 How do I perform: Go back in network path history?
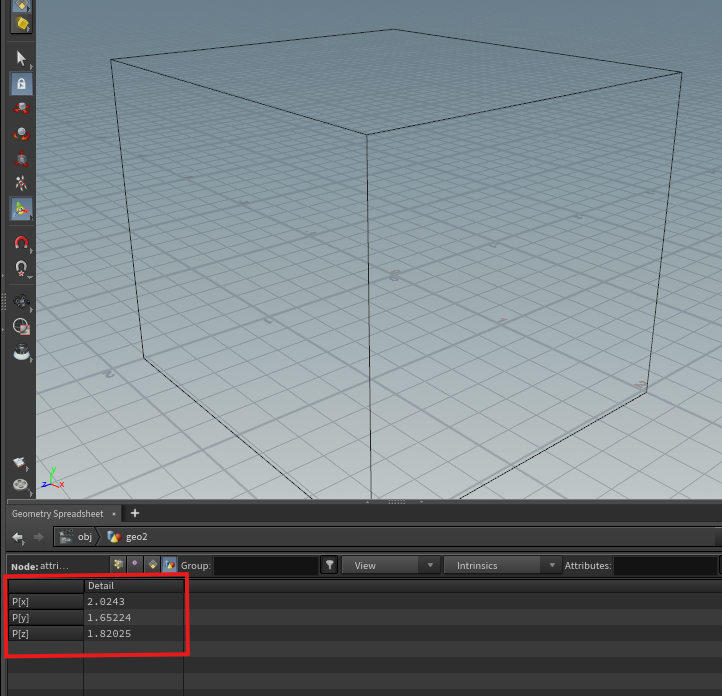click(x=18, y=537)
